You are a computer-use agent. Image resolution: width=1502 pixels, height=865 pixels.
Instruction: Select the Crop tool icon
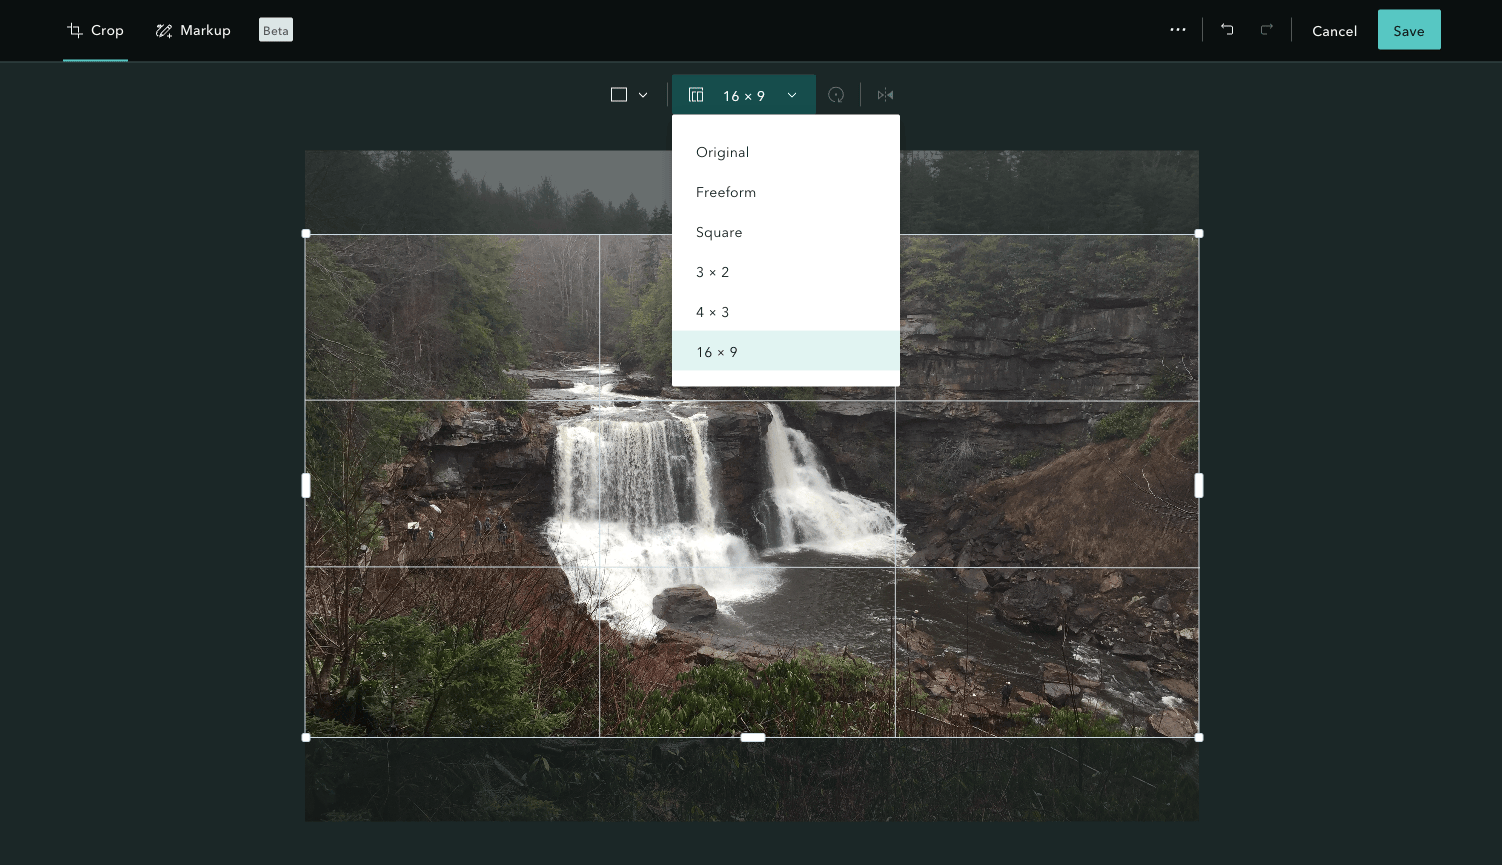point(73,30)
